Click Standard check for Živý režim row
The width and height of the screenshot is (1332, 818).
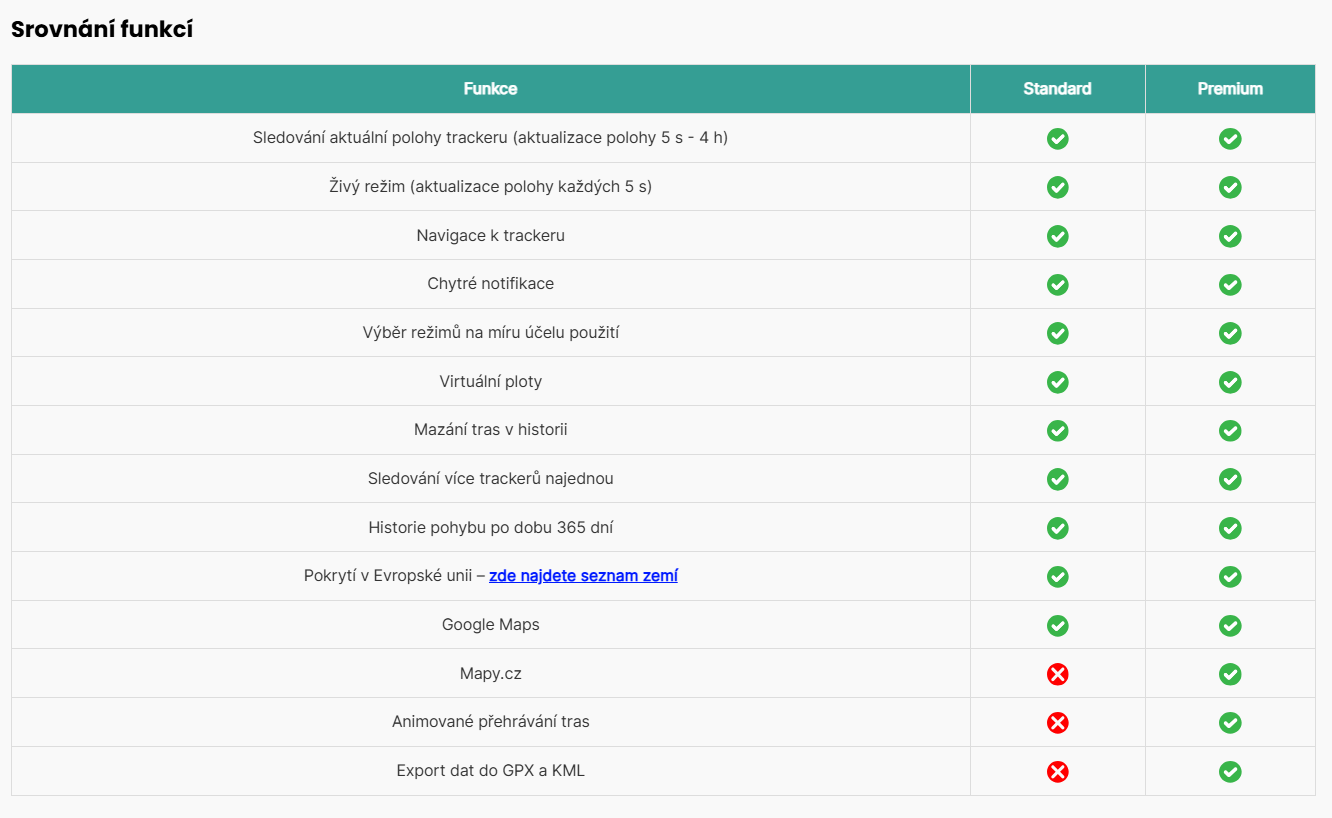point(1057,187)
